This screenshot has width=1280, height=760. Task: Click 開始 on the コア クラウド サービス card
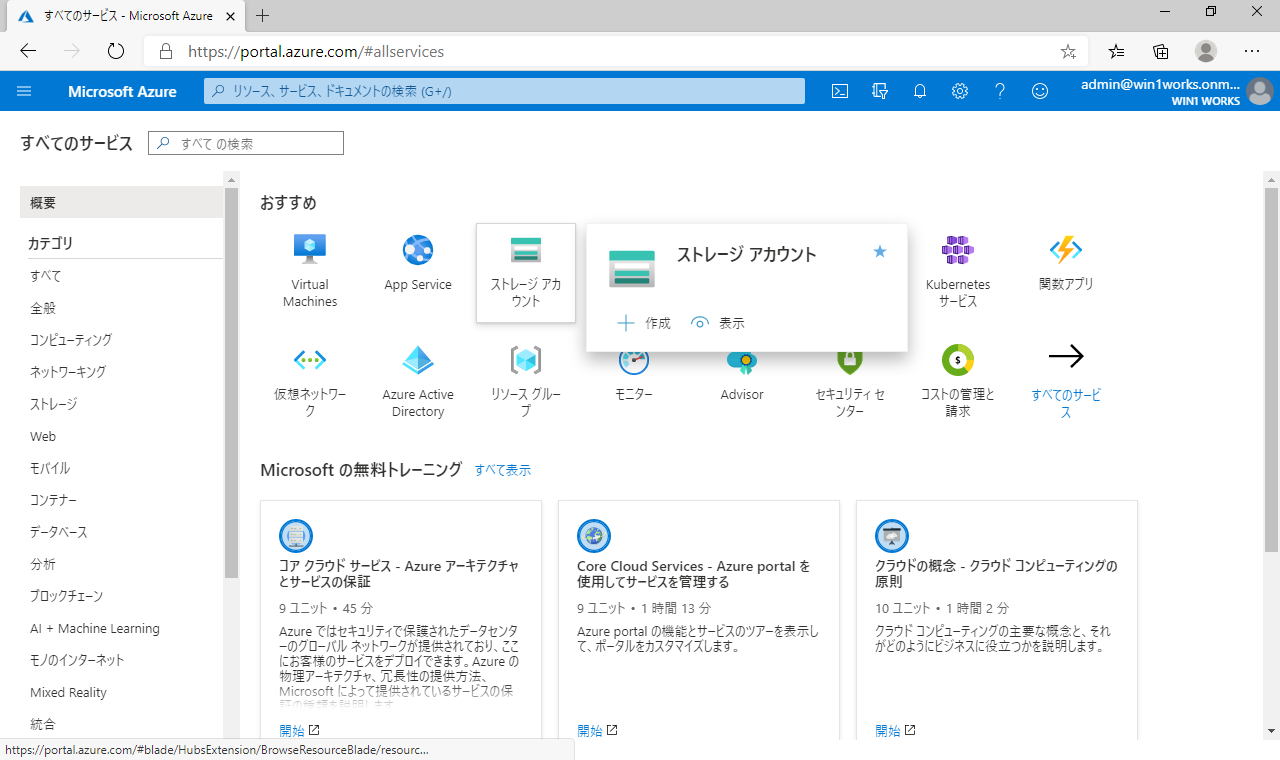tap(299, 731)
